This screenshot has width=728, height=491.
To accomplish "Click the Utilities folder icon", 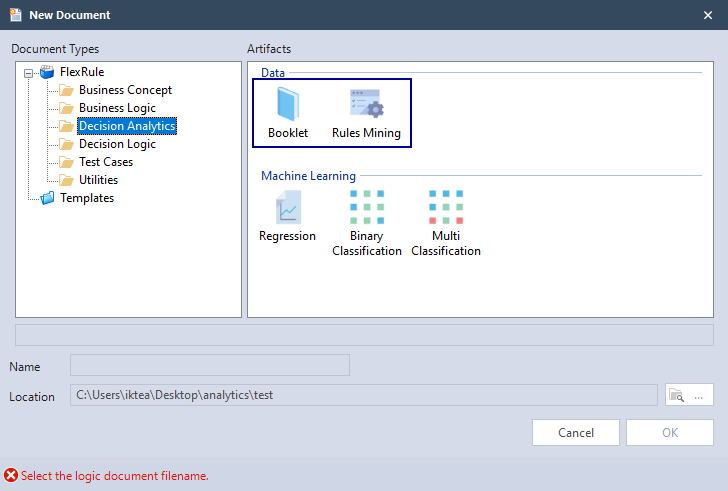I will (x=66, y=180).
